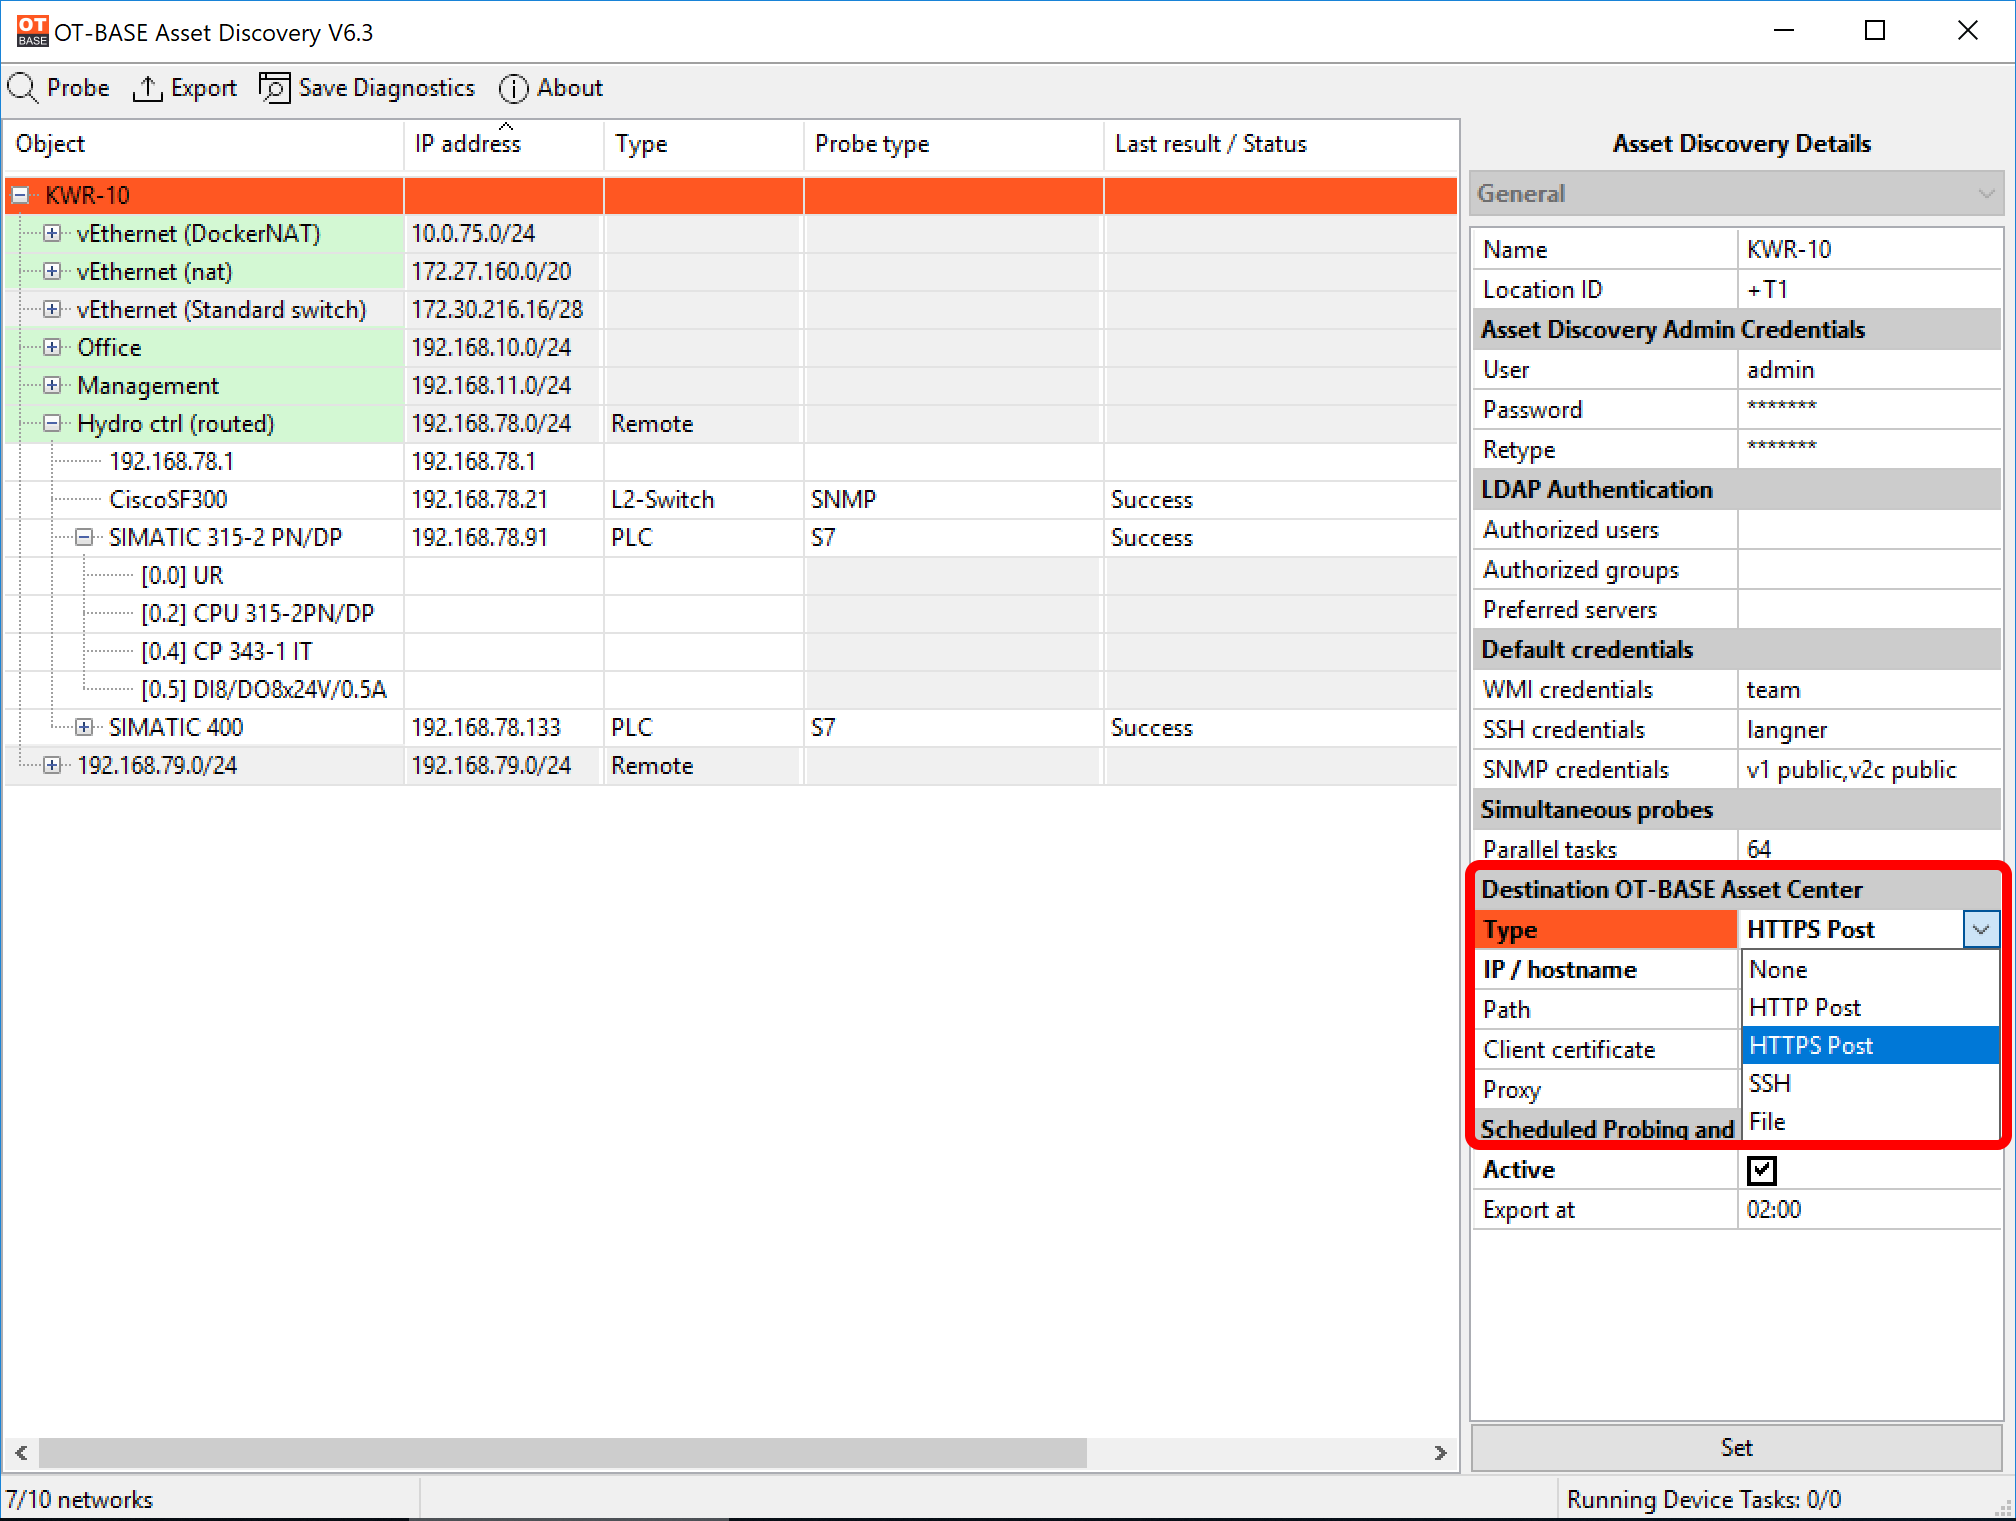2016x1521 pixels.
Task: Click Save Diagnostics toolbar label
Action: click(387, 88)
